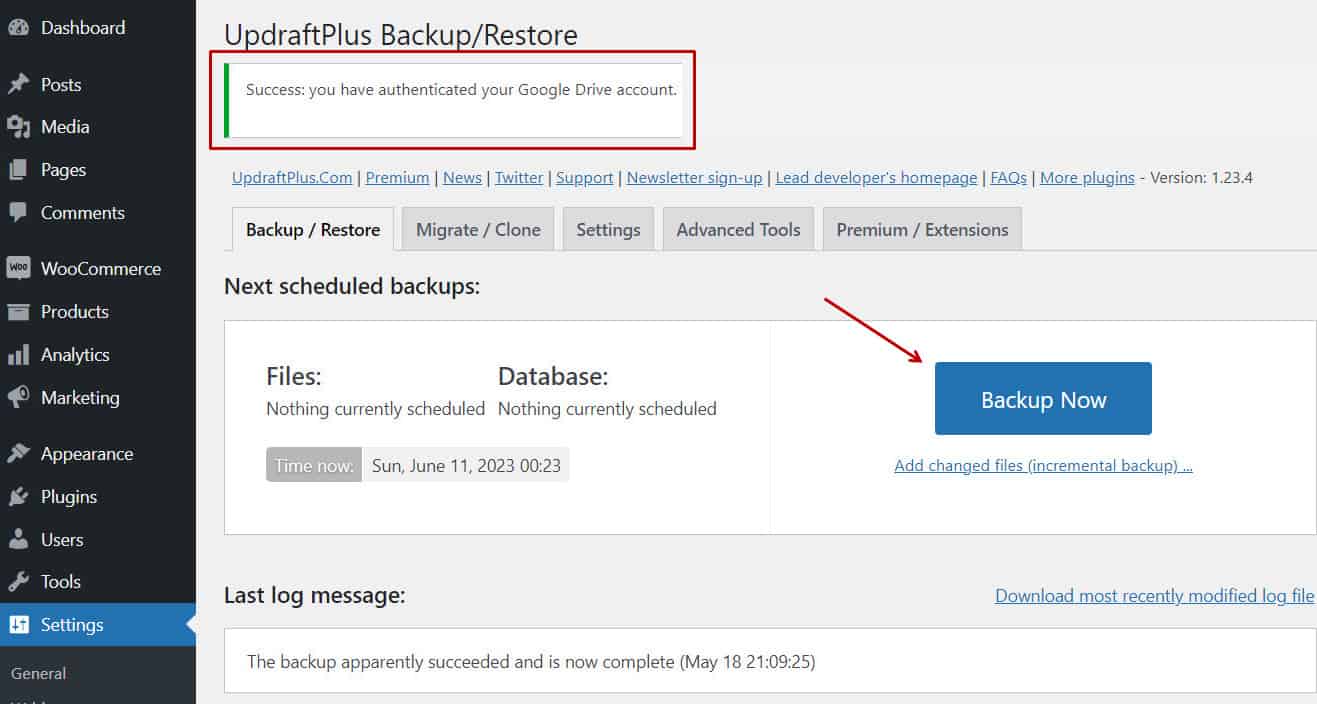Open the More plugins link
Screen dimensions: 1317x704
[1087, 178]
